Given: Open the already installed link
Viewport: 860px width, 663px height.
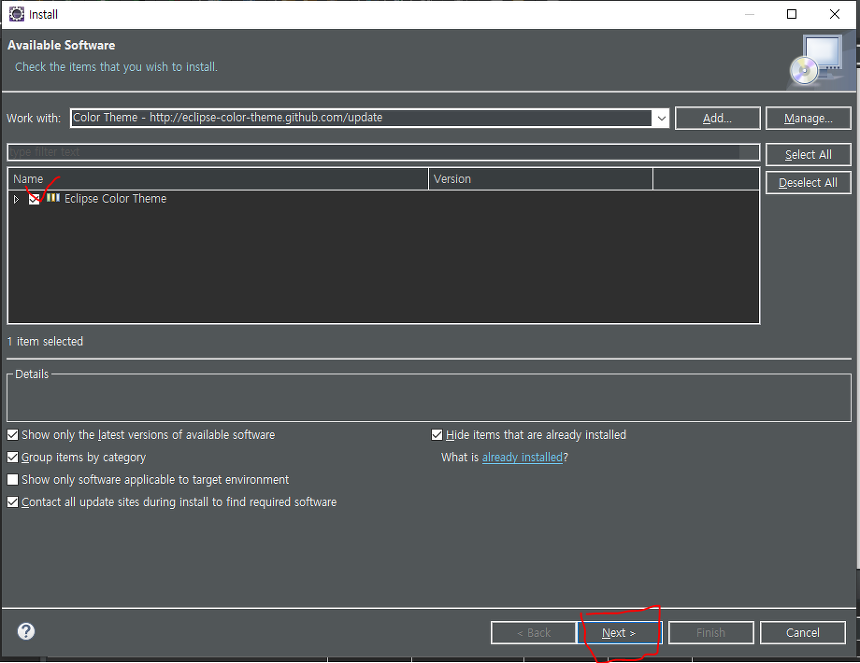Looking at the screenshot, I should pos(522,457).
